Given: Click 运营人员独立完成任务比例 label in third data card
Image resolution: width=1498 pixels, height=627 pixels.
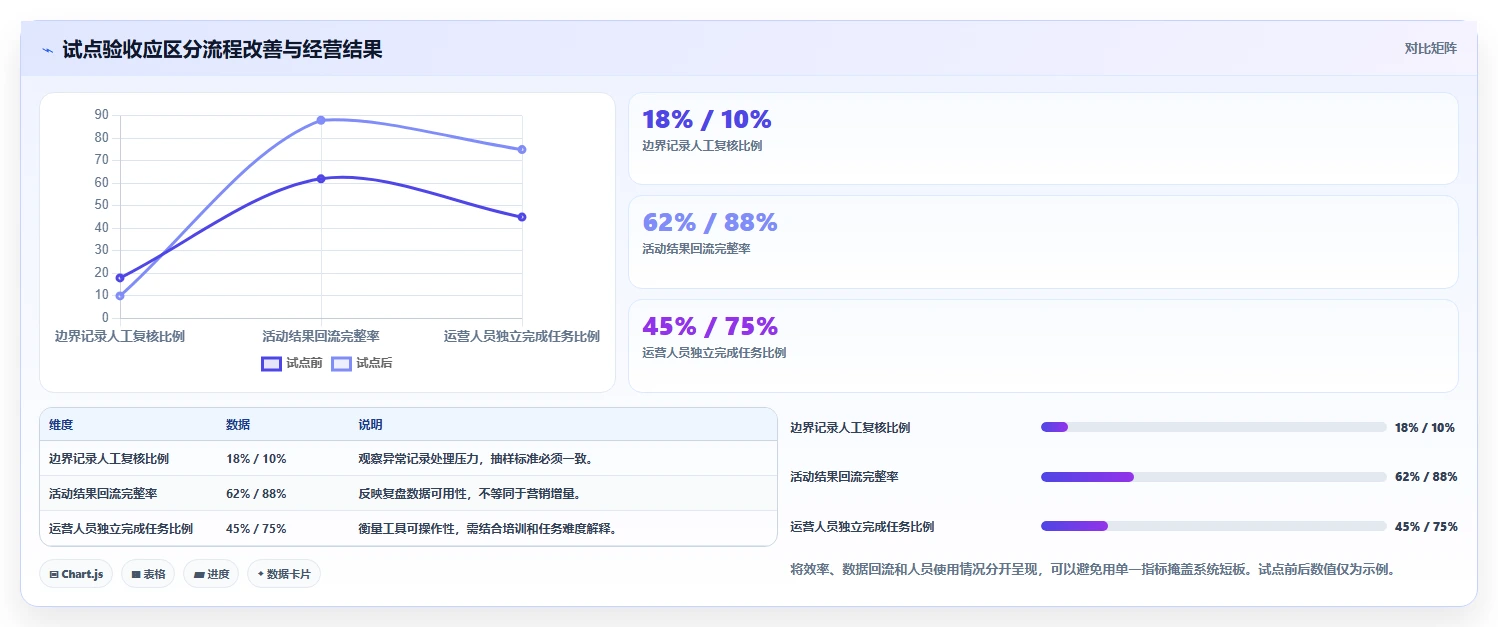Looking at the screenshot, I should coord(714,352).
